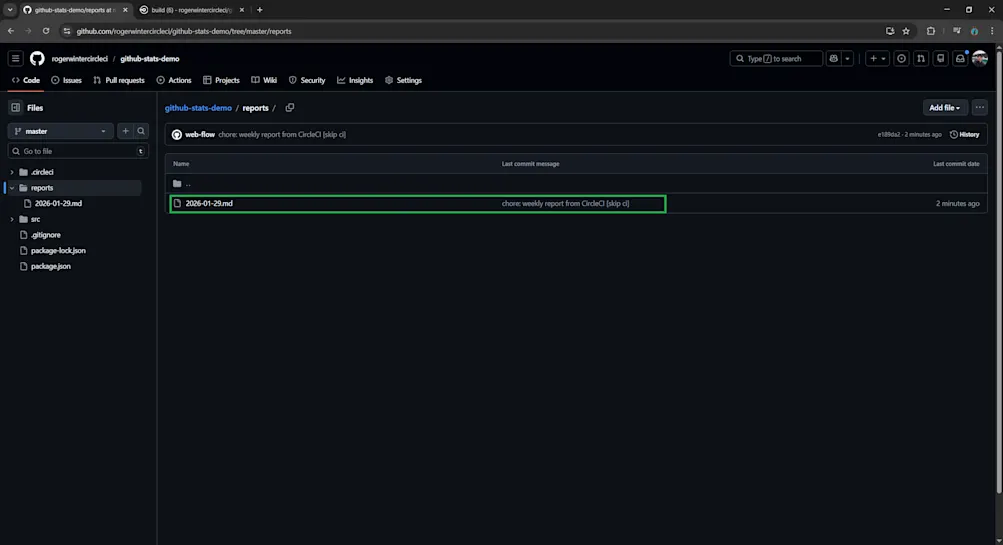Open the Pull requests tab
Screen dimensions: 1003x545
click(119, 80)
